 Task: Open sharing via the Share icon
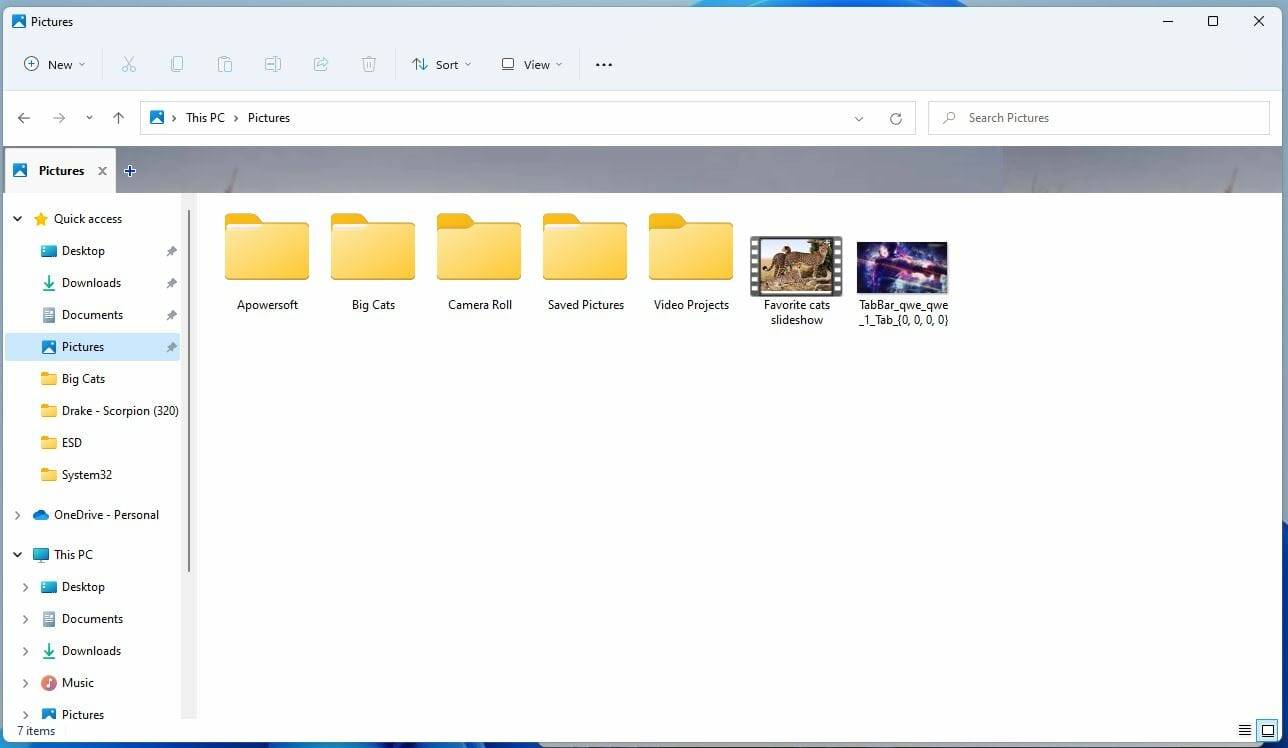pyautogui.click(x=321, y=64)
